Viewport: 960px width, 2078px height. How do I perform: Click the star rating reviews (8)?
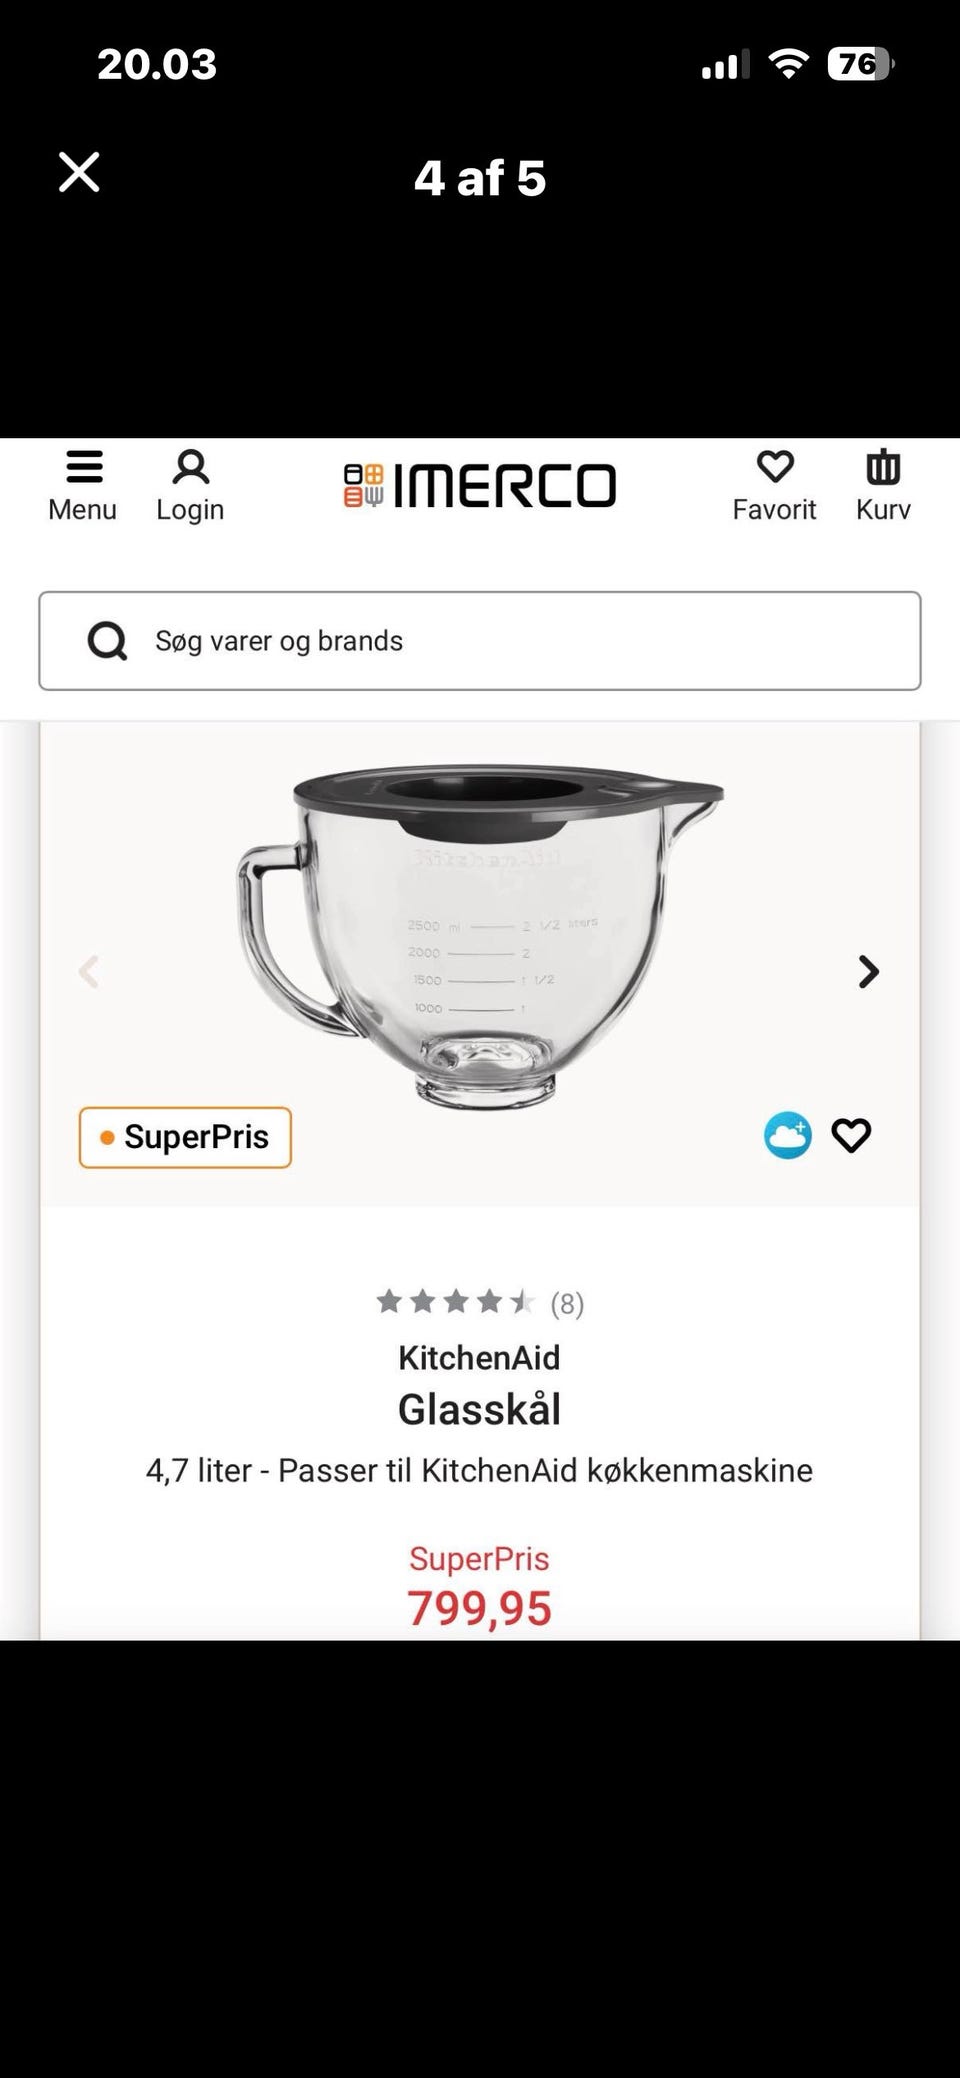click(479, 1302)
